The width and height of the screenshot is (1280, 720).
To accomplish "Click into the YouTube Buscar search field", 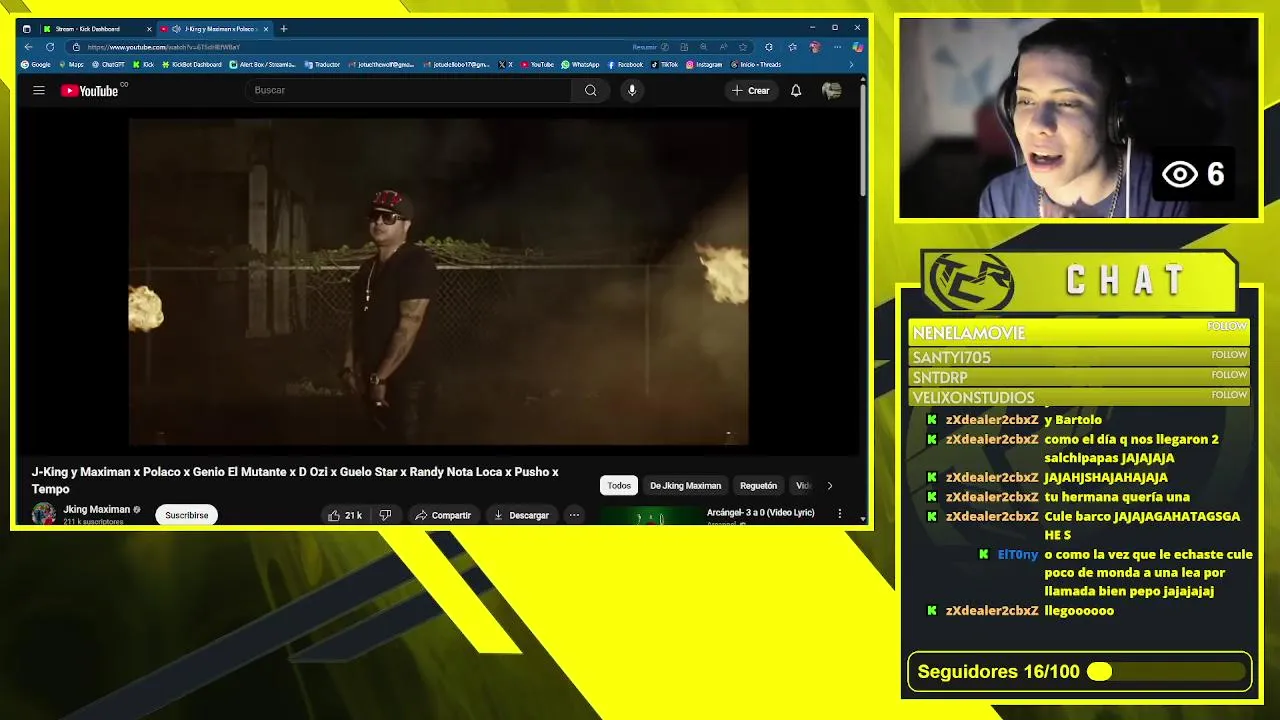I will tap(409, 90).
